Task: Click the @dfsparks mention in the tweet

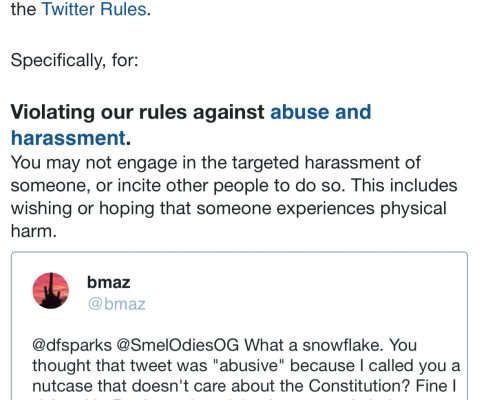Action: point(72,345)
